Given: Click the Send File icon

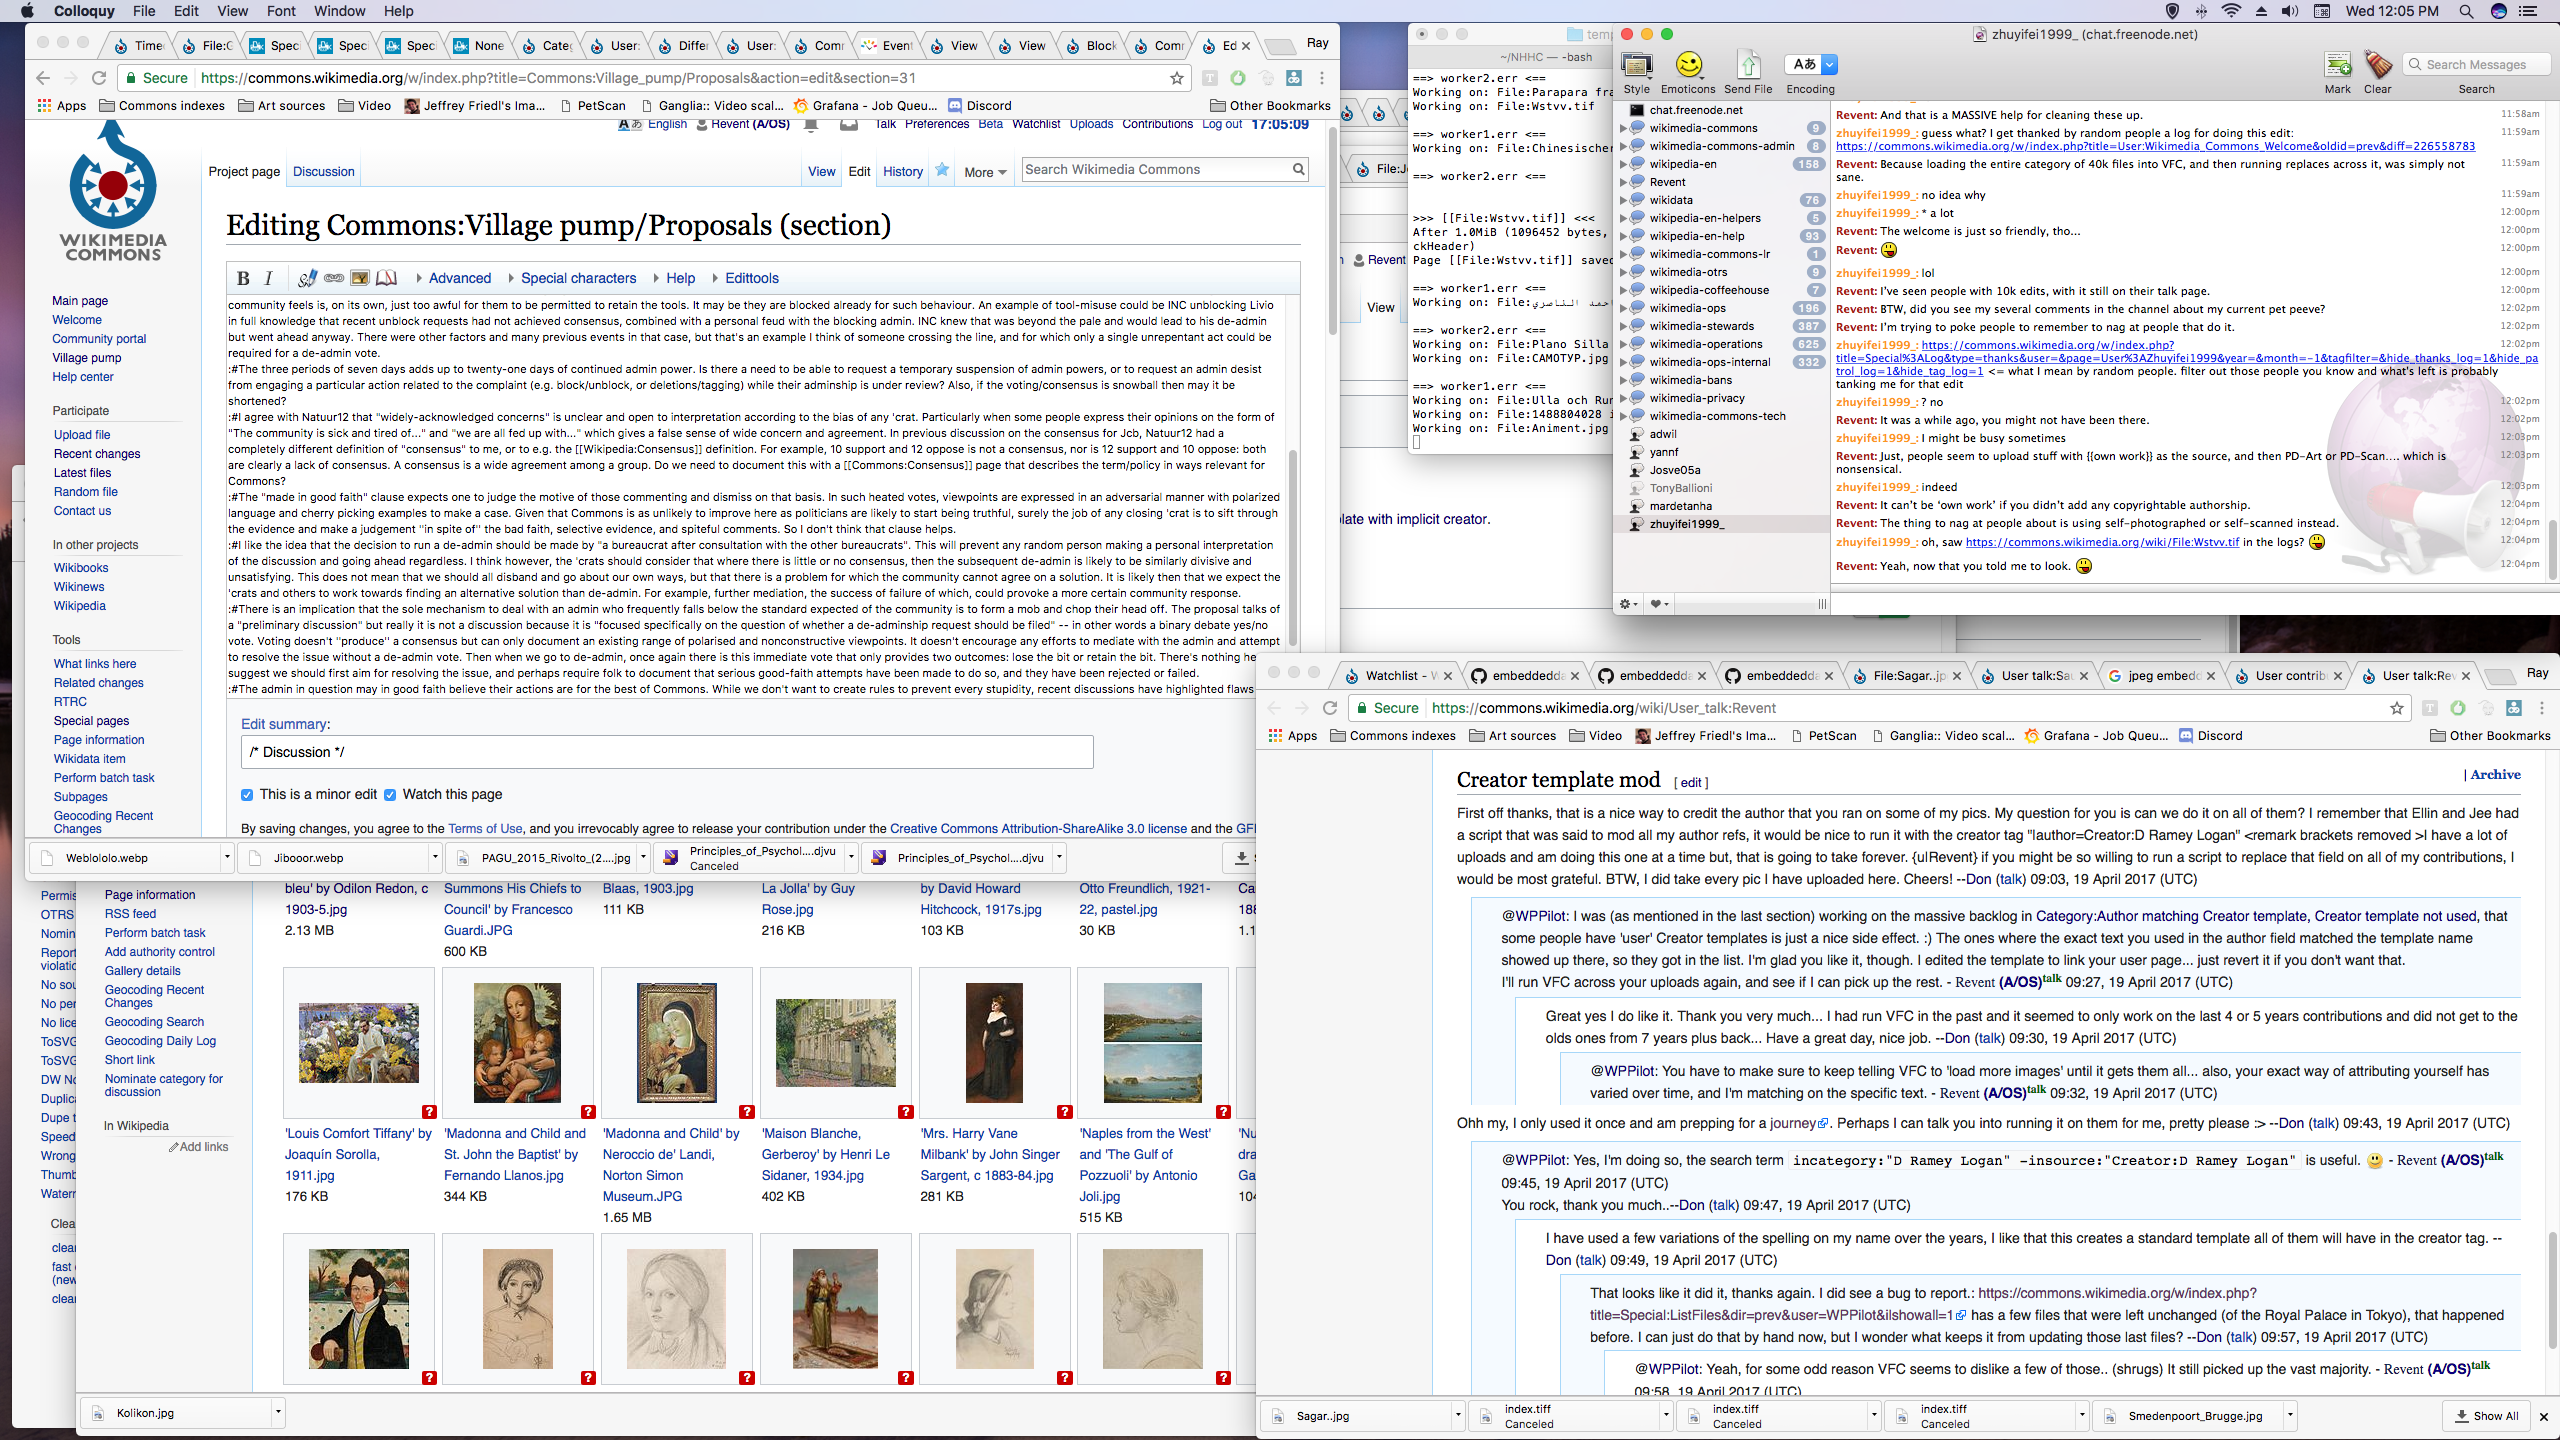Looking at the screenshot, I should coord(1748,71).
